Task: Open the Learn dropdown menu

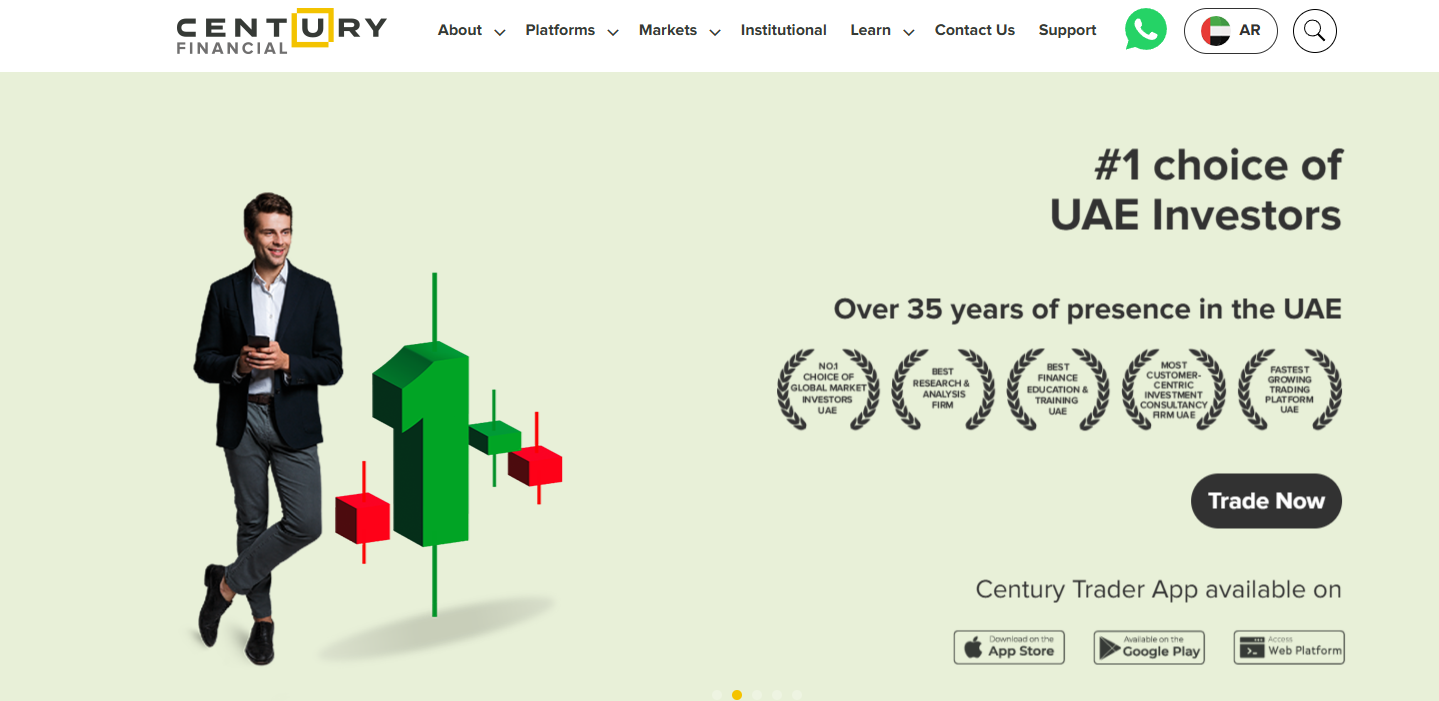Action: click(870, 30)
